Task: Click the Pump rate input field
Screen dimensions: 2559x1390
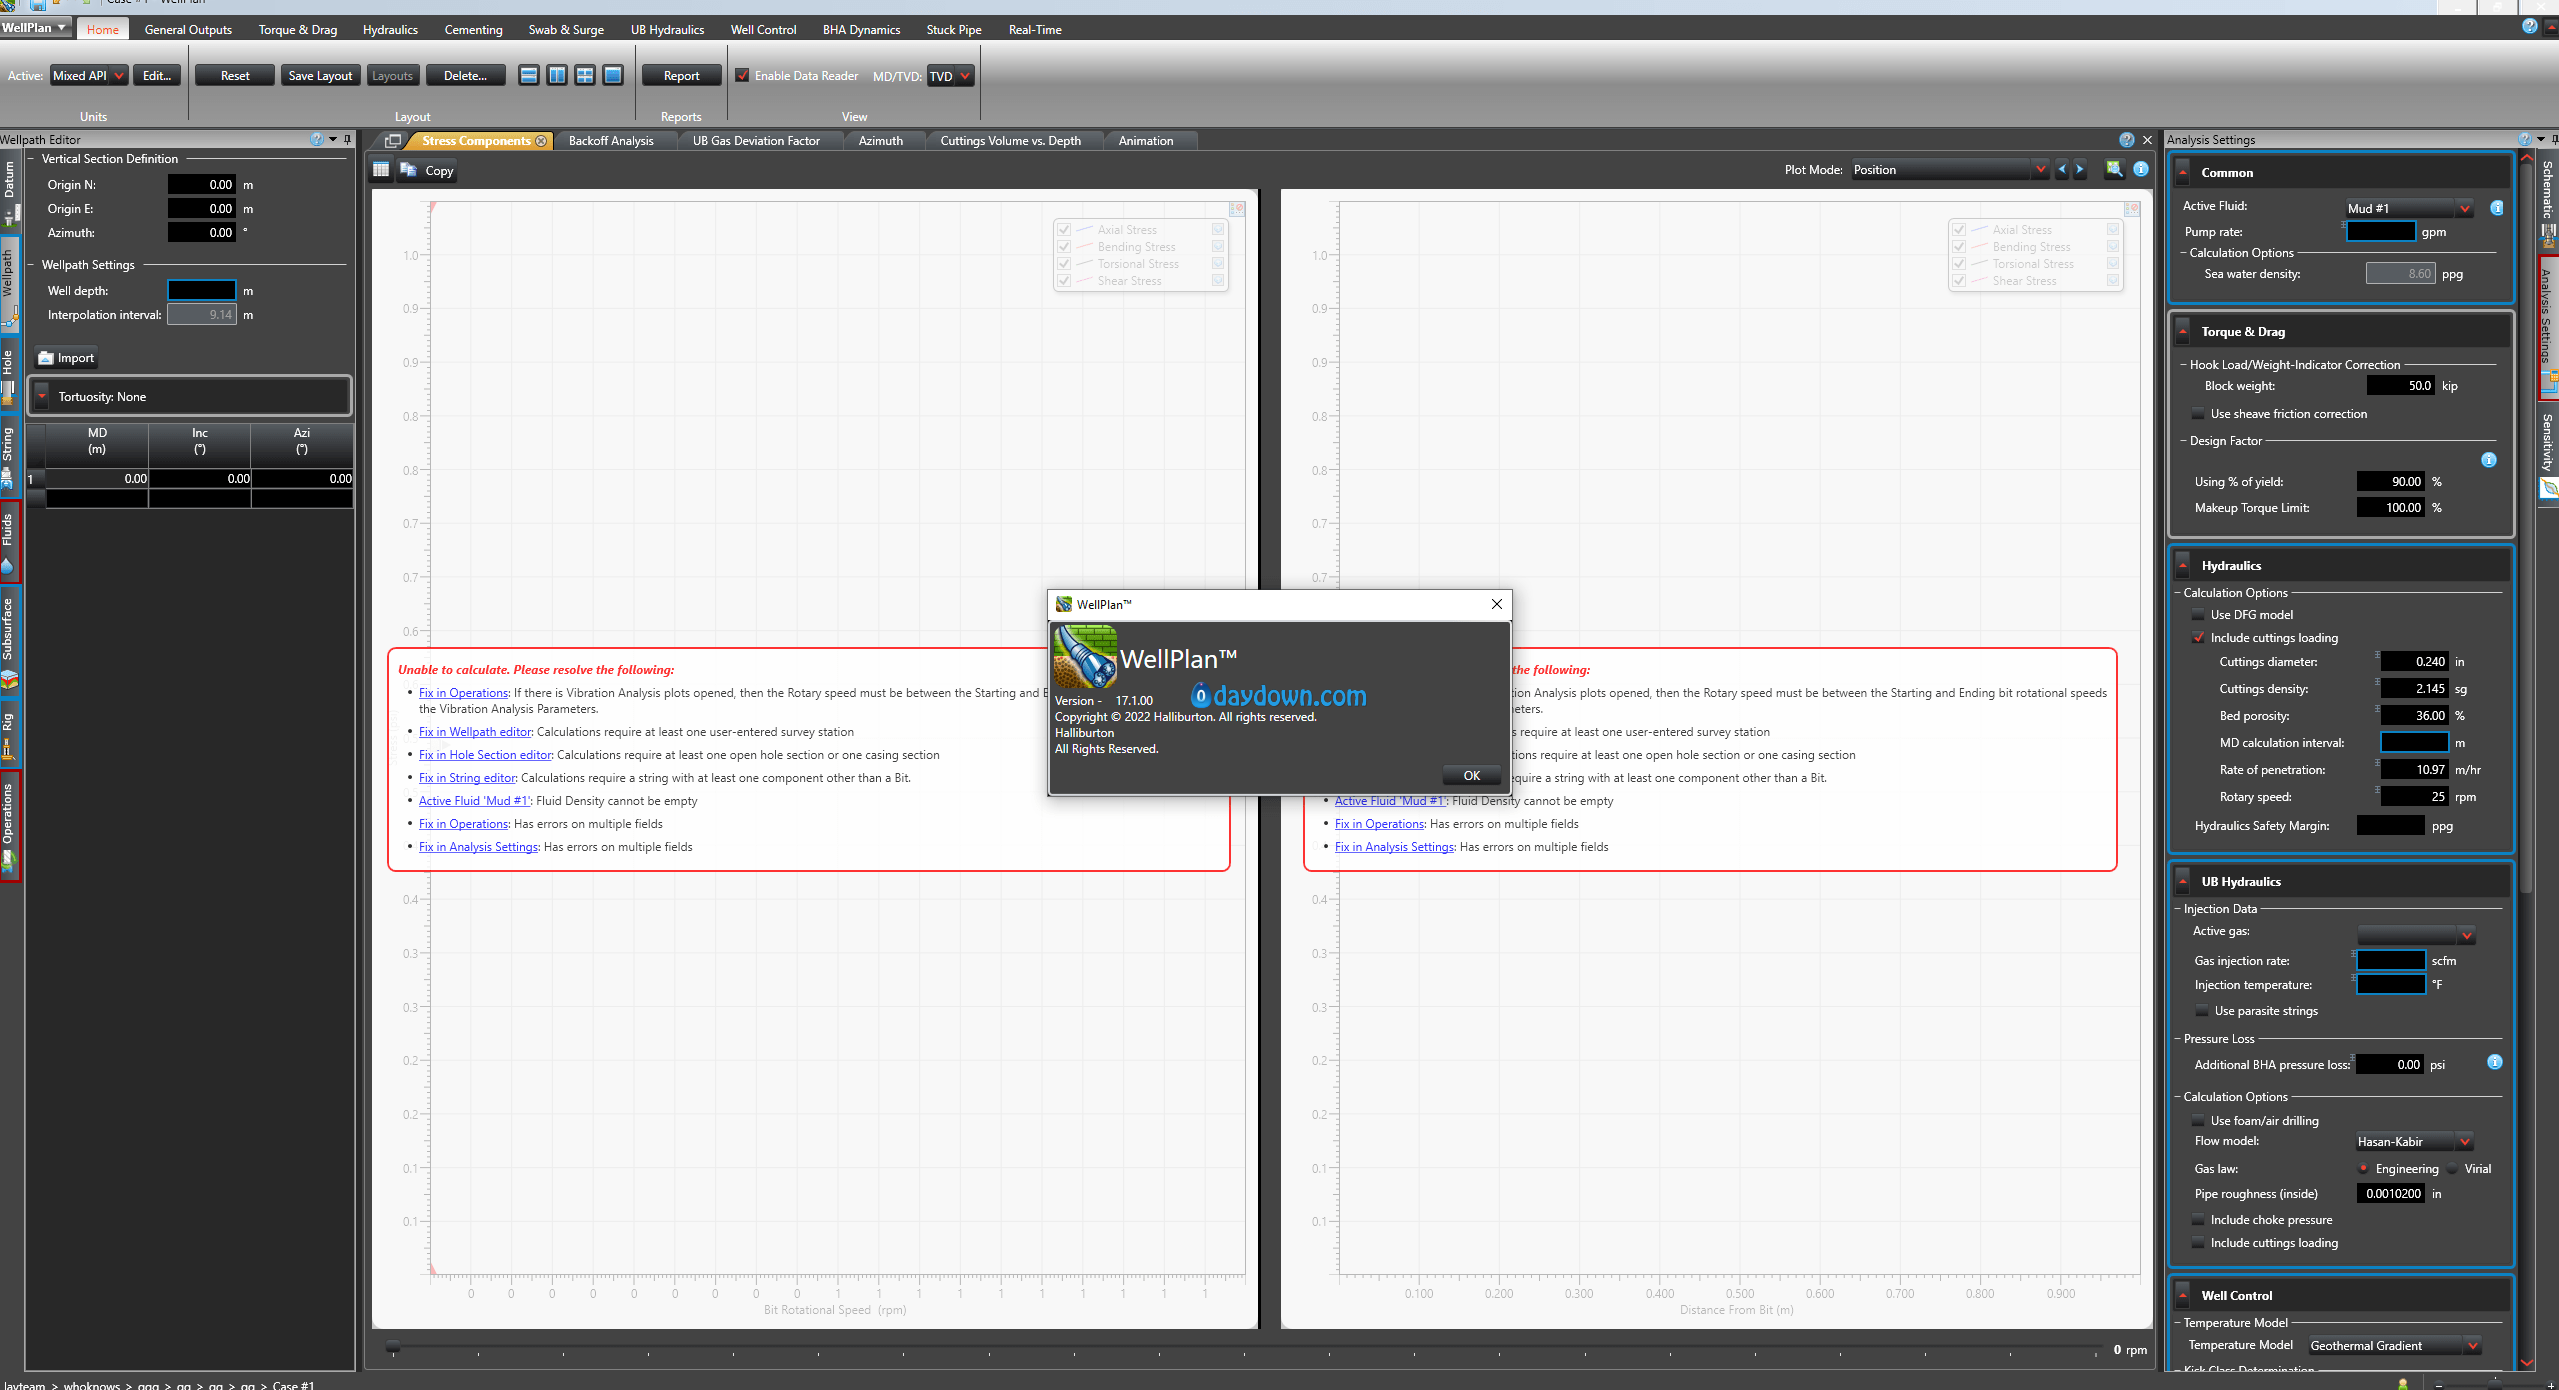Action: click(2380, 232)
